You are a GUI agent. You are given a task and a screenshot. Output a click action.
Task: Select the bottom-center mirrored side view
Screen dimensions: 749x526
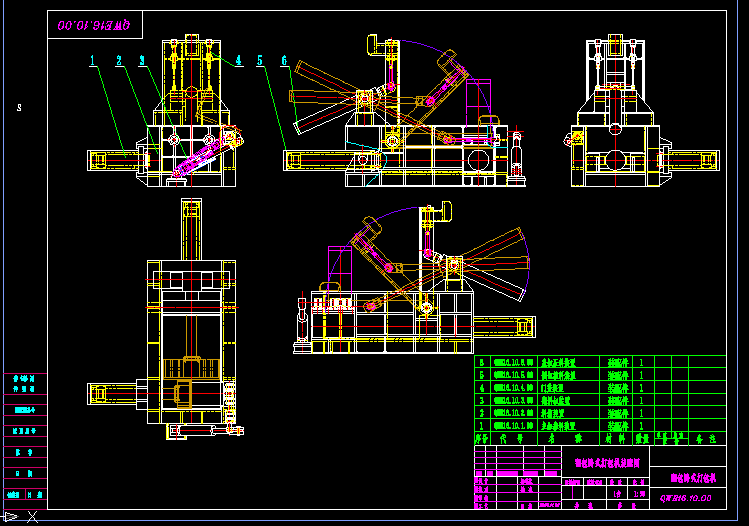click(414, 278)
